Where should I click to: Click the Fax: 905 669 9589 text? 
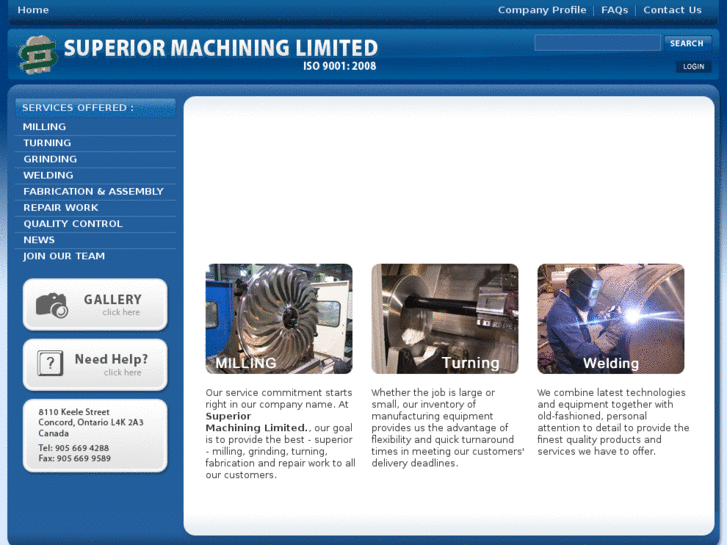click(74, 459)
